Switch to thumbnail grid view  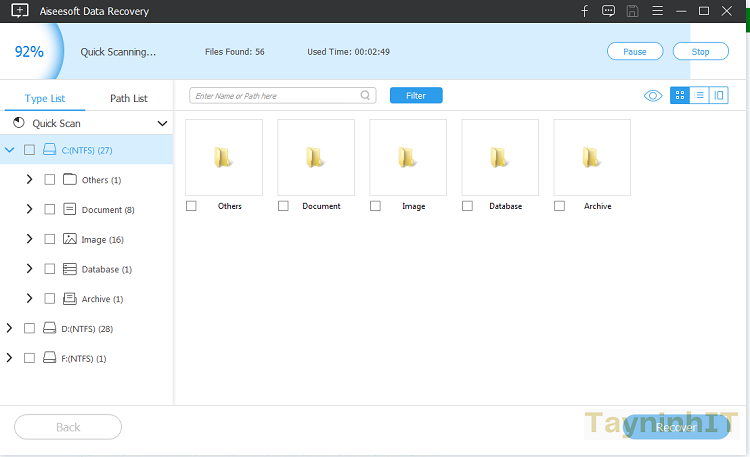coord(680,95)
